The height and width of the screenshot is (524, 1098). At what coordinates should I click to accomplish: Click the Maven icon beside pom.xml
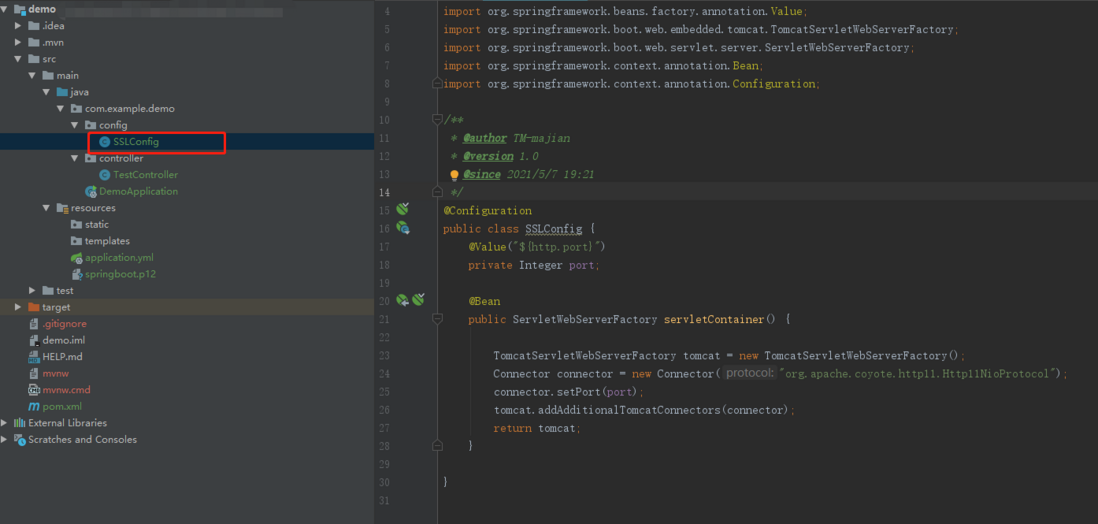pos(34,406)
